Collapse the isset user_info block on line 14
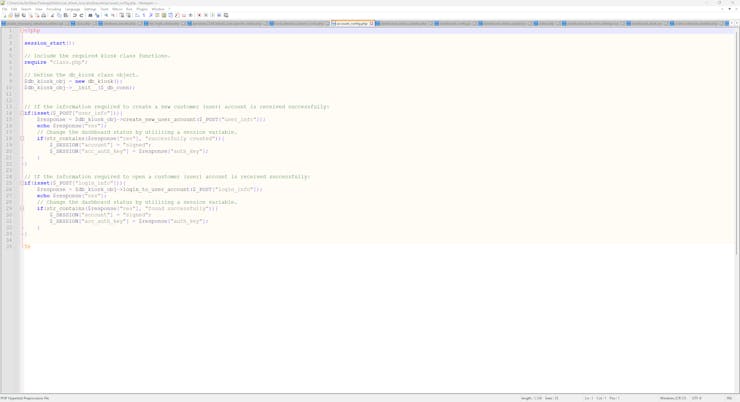Screen dimensions: 740x402 click(x=22, y=113)
